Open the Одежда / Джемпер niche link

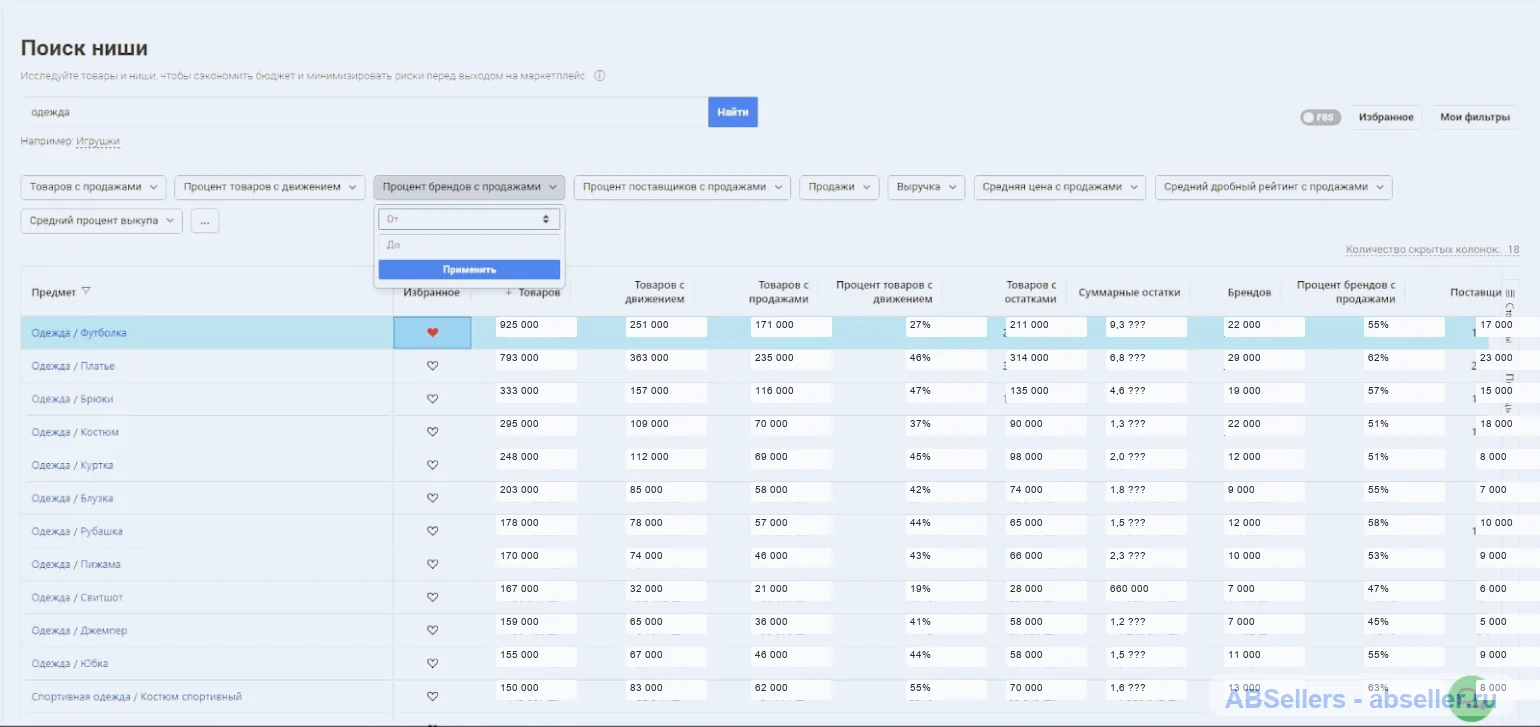coord(79,630)
